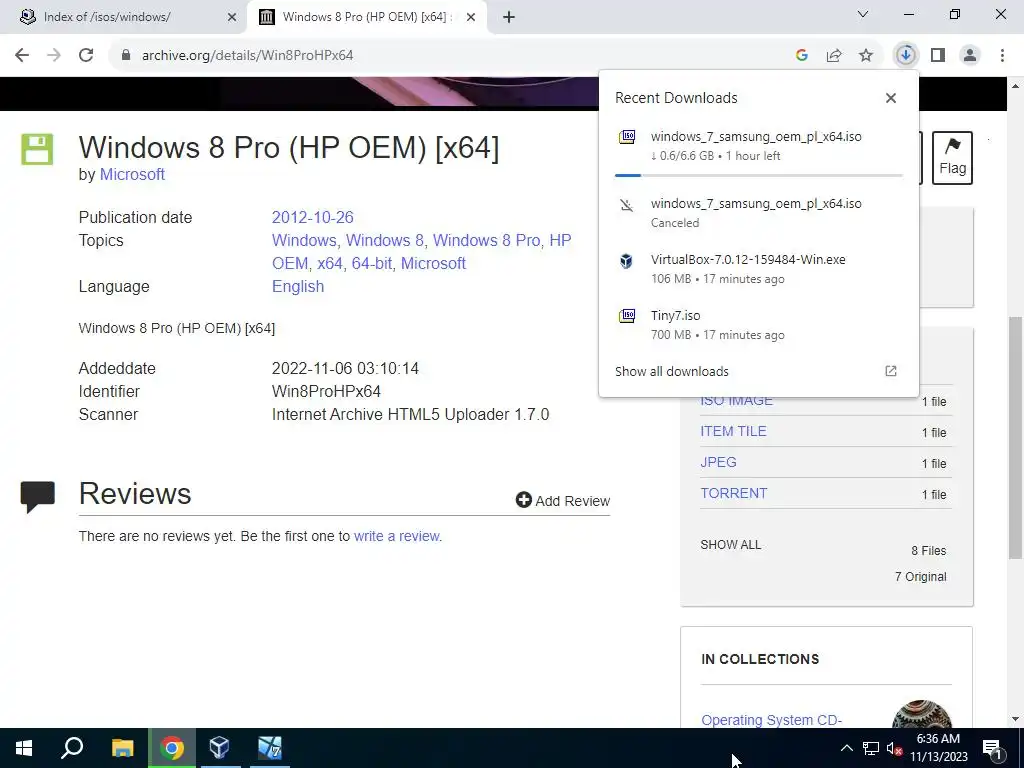Close the Windows 8 Pro tab

click(471, 17)
